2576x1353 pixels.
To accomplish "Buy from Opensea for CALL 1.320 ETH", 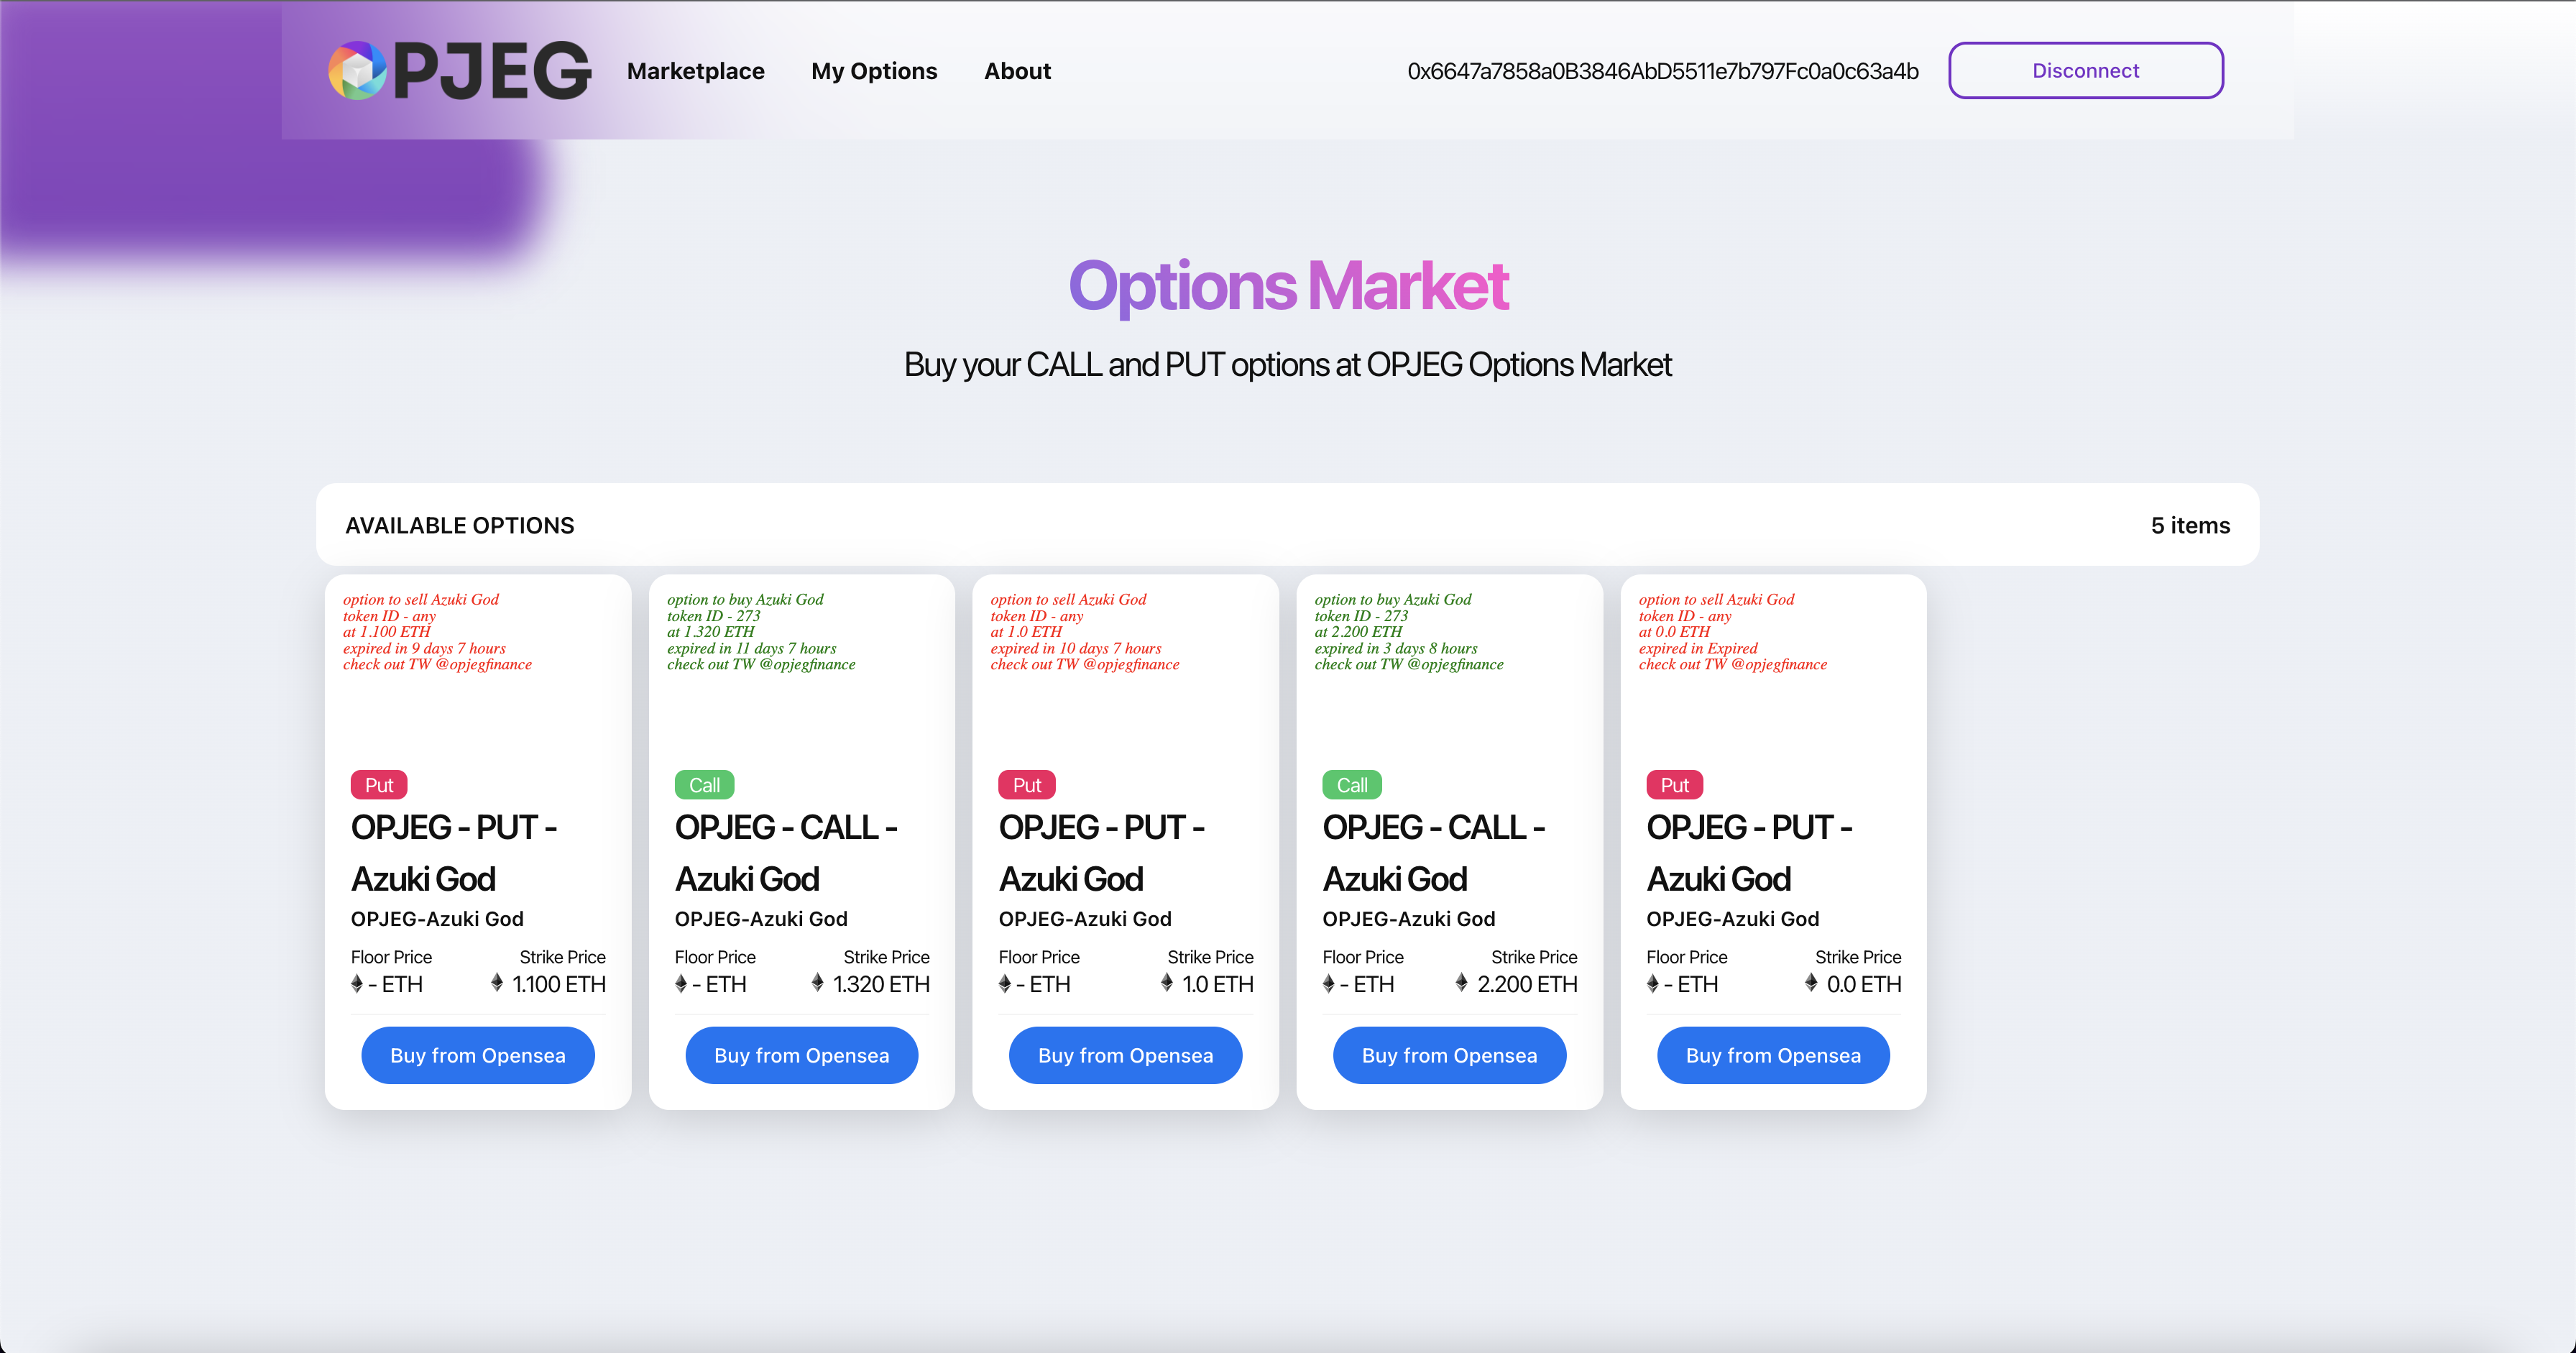I will pyautogui.click(x=802, y=1055).
